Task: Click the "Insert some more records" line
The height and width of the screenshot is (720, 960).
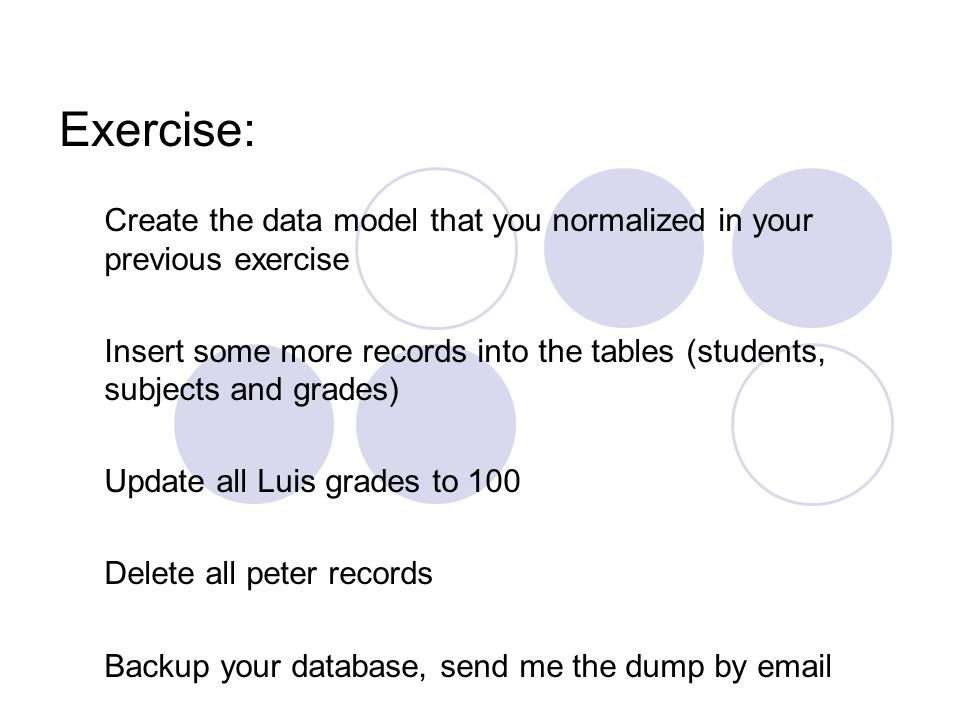Action: [285, 351]
